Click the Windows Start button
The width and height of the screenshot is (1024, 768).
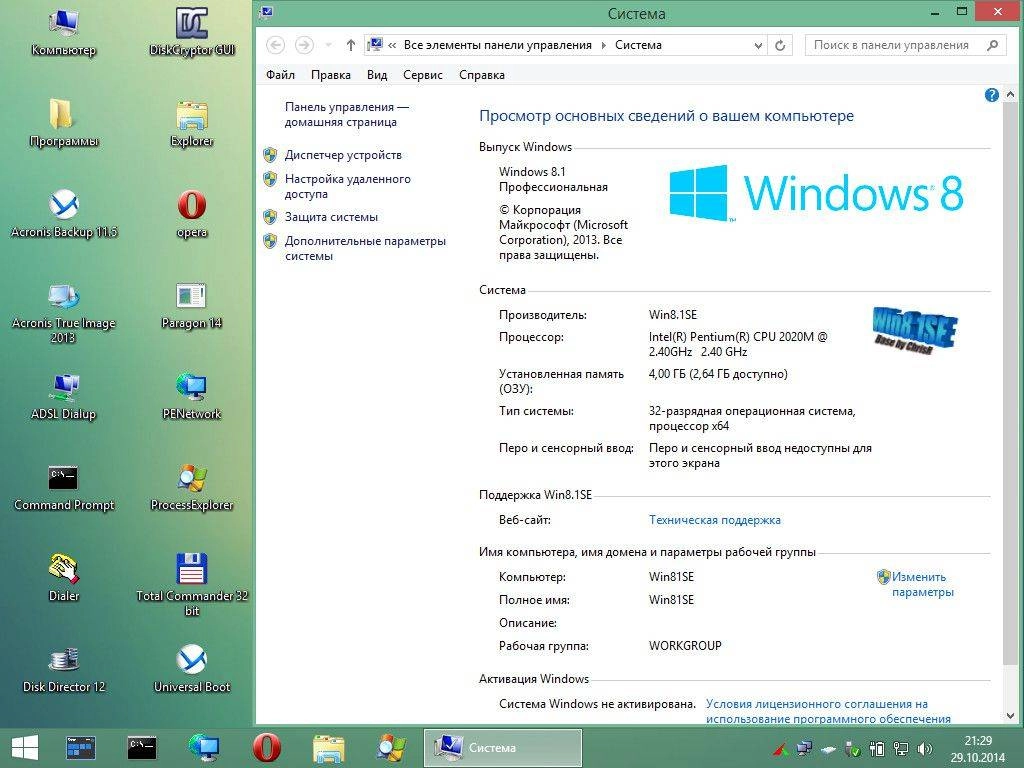(25, 748)
